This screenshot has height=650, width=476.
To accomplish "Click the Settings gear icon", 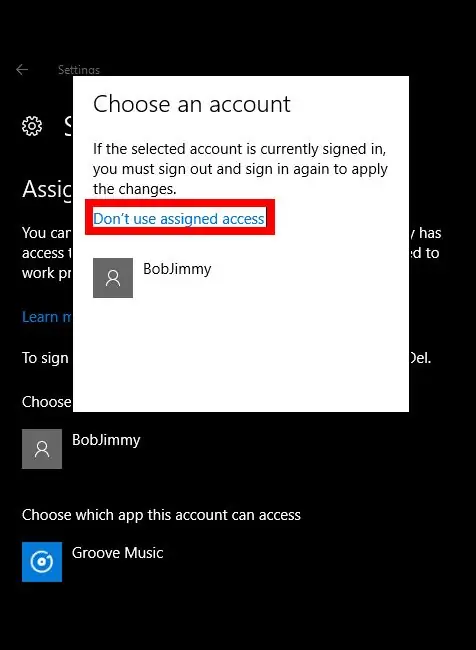I will (x=32, y=126).
